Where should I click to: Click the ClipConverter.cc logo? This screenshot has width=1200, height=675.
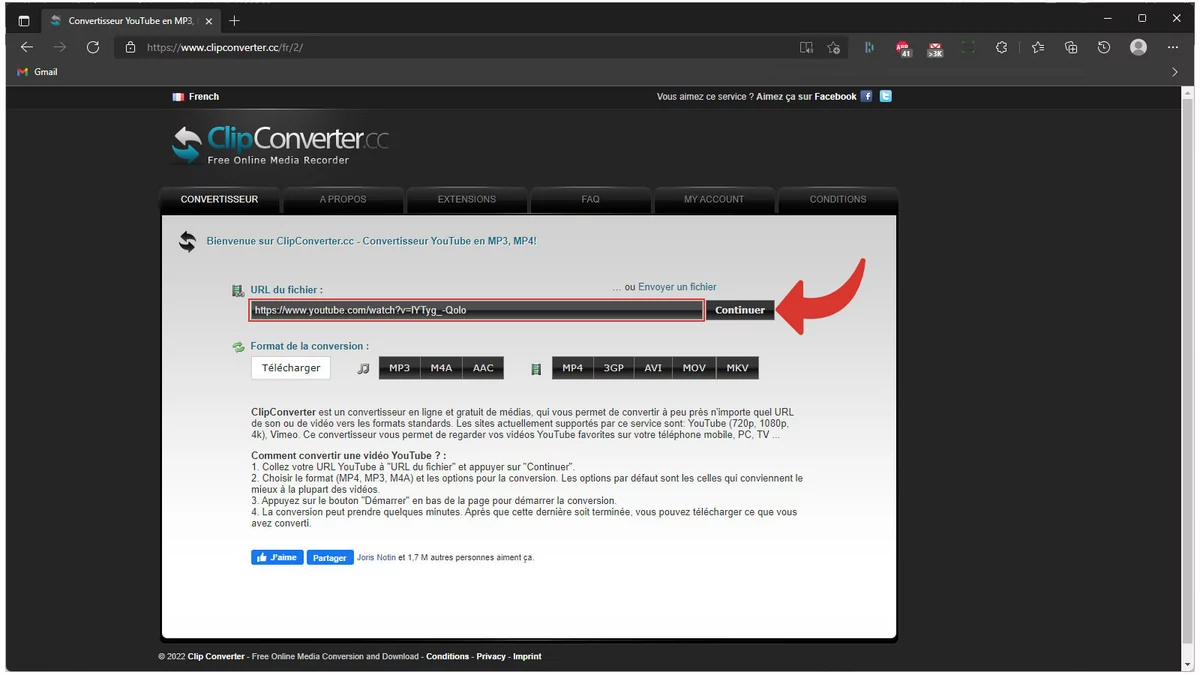click(280, 145)
